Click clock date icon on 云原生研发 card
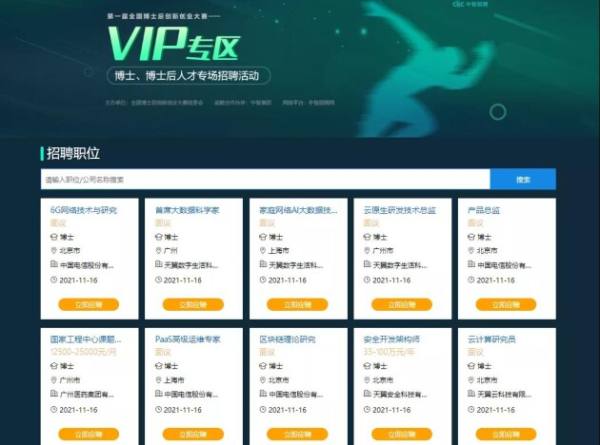This screenshot has width=600, height=445. click(367, 280)
